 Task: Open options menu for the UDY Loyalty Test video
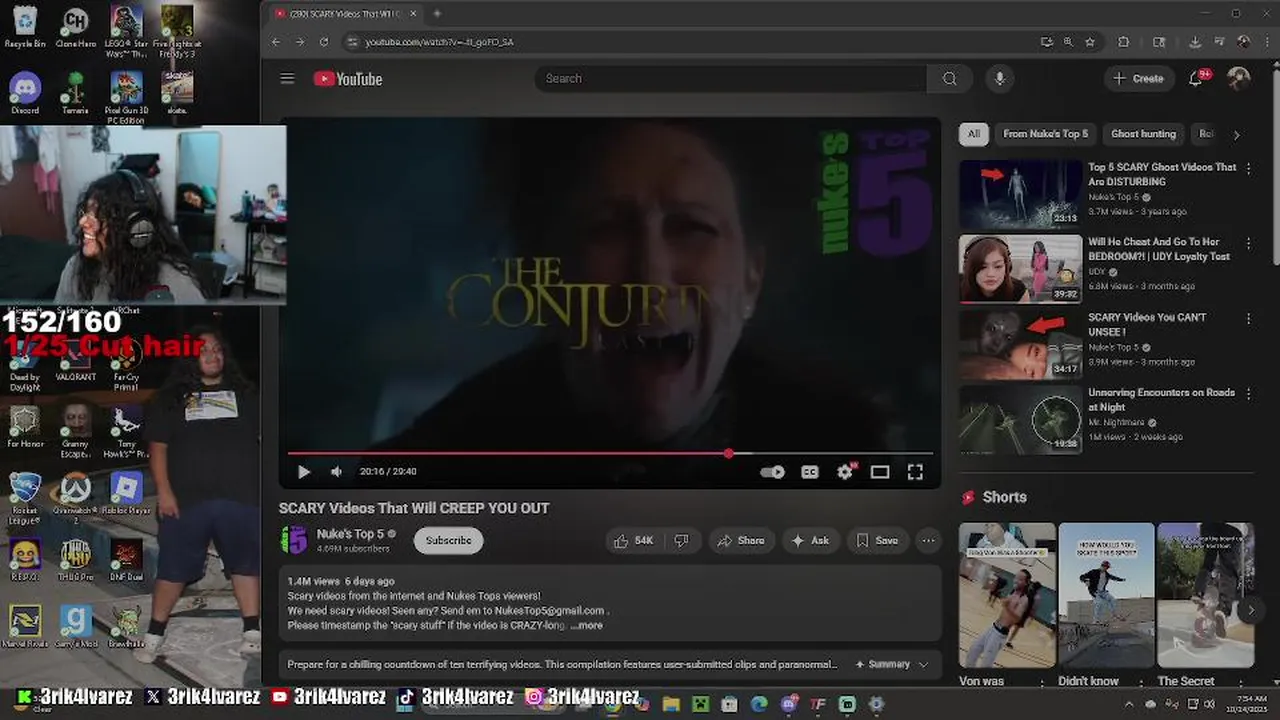[1248, 244]
